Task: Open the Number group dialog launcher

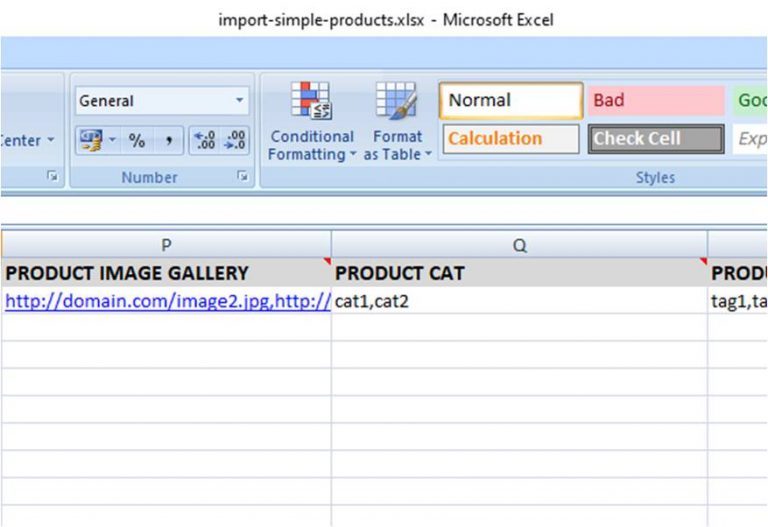Action: tap(242, 176)
